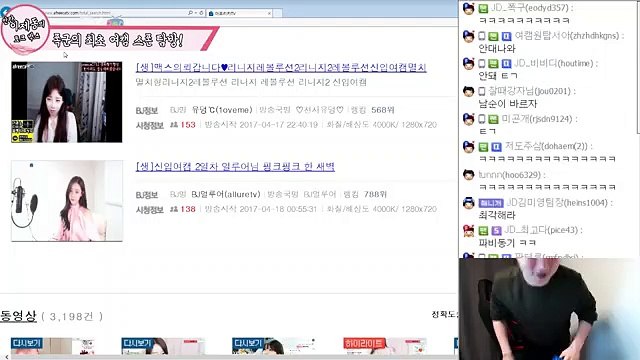Viewport: 640px width, 360px height.
Task: Click username JD_비비디(houtime)
Action: click(x=553, y=63)
